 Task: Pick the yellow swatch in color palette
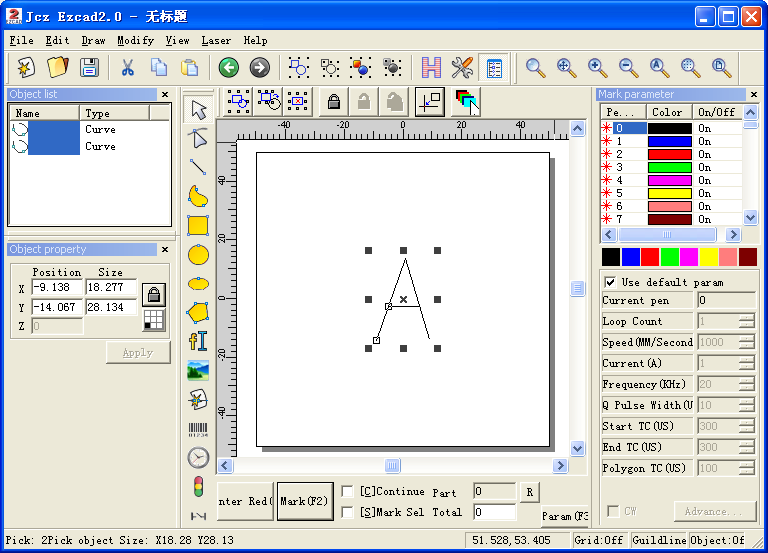click(709, 257)
